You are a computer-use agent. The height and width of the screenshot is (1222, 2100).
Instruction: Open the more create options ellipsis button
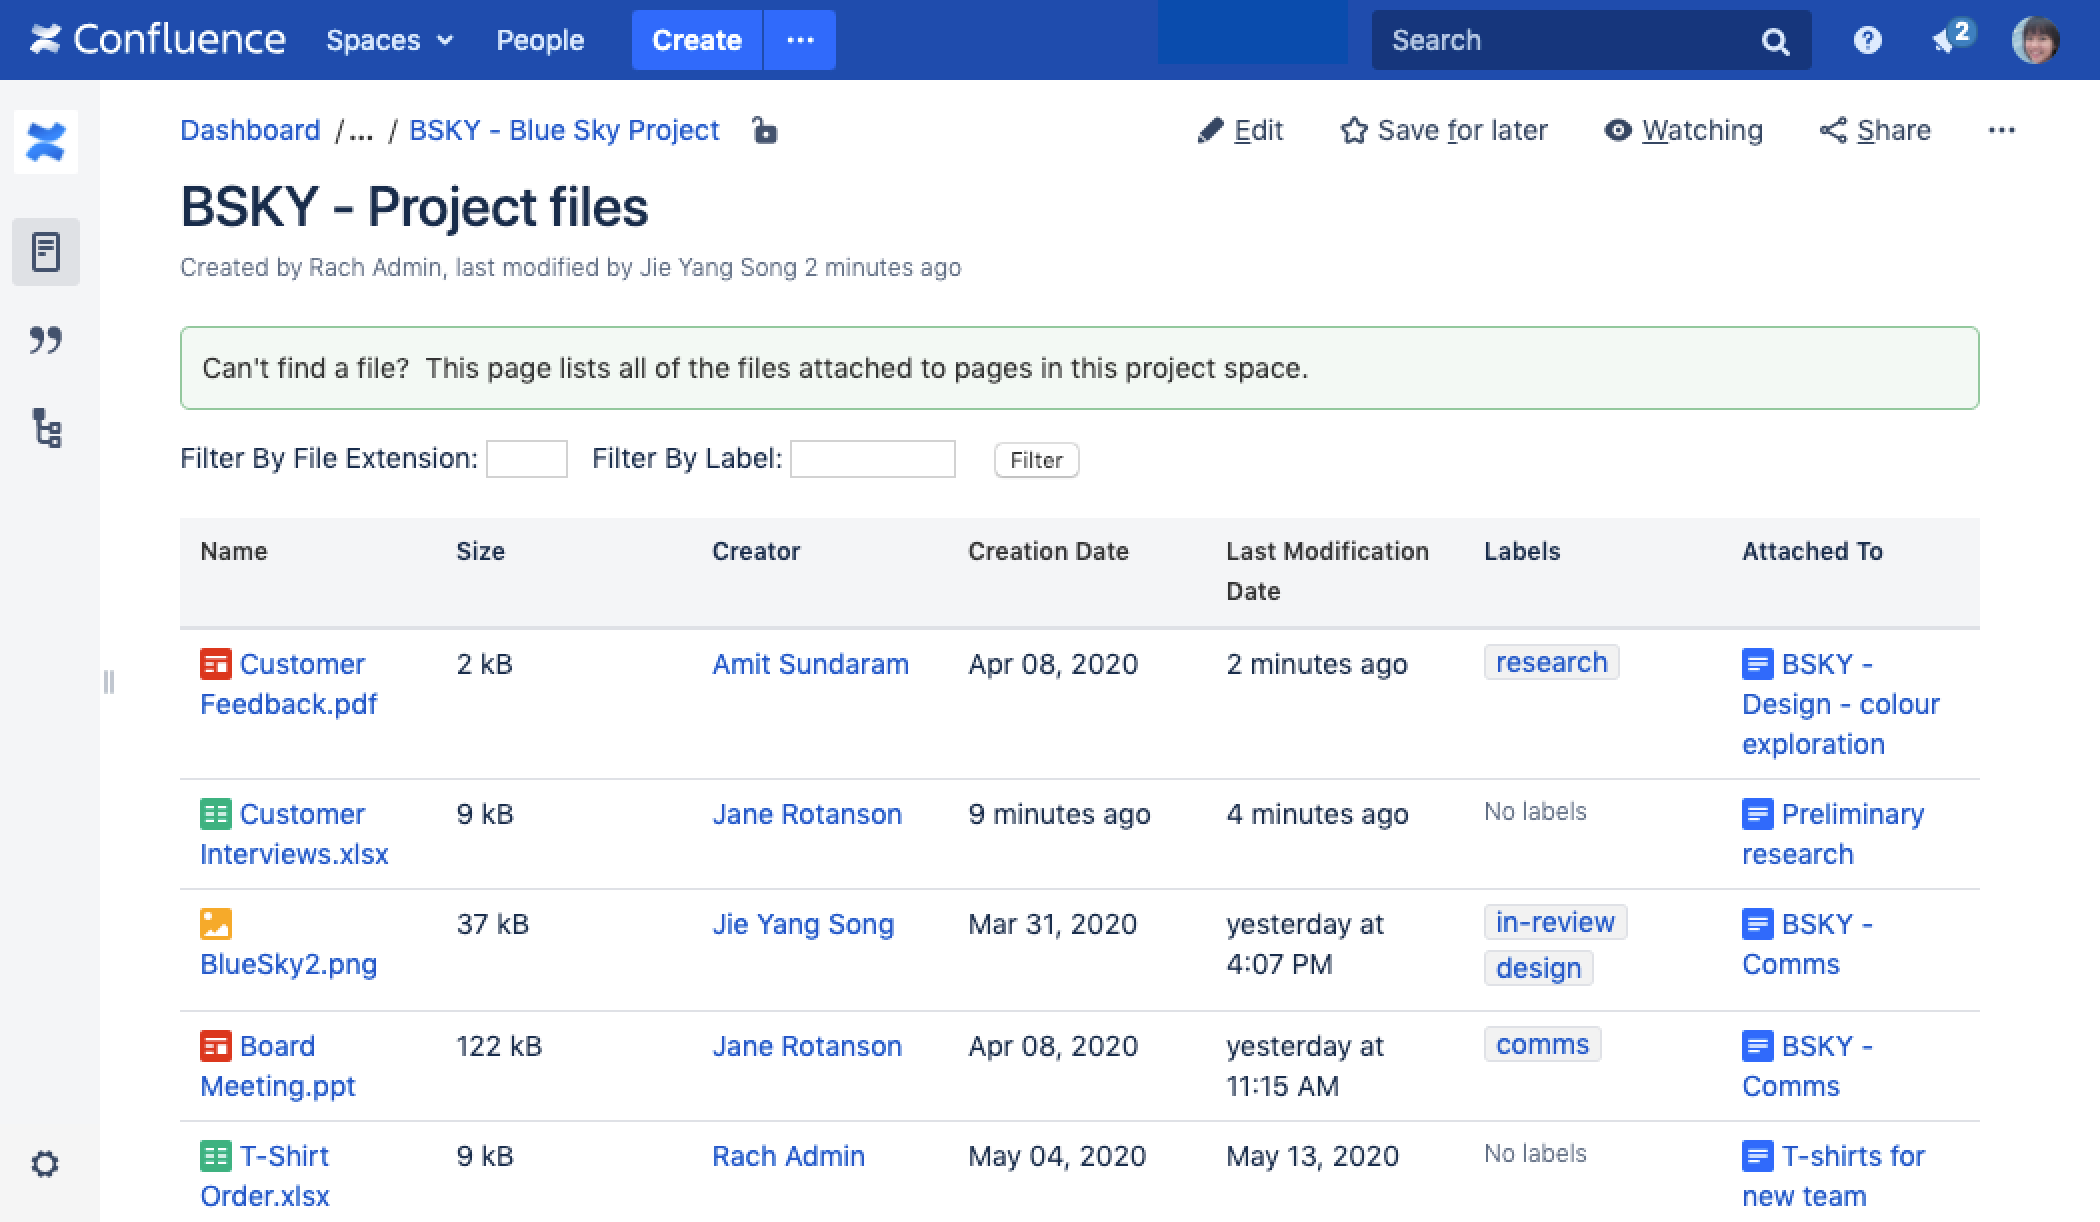[800, 40]
